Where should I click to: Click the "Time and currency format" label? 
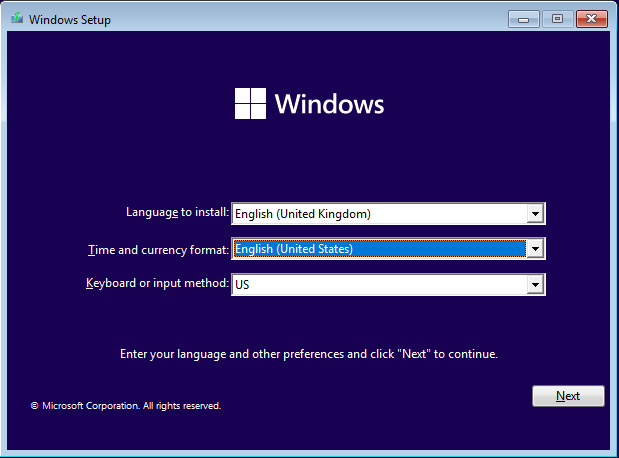[158, 248]
